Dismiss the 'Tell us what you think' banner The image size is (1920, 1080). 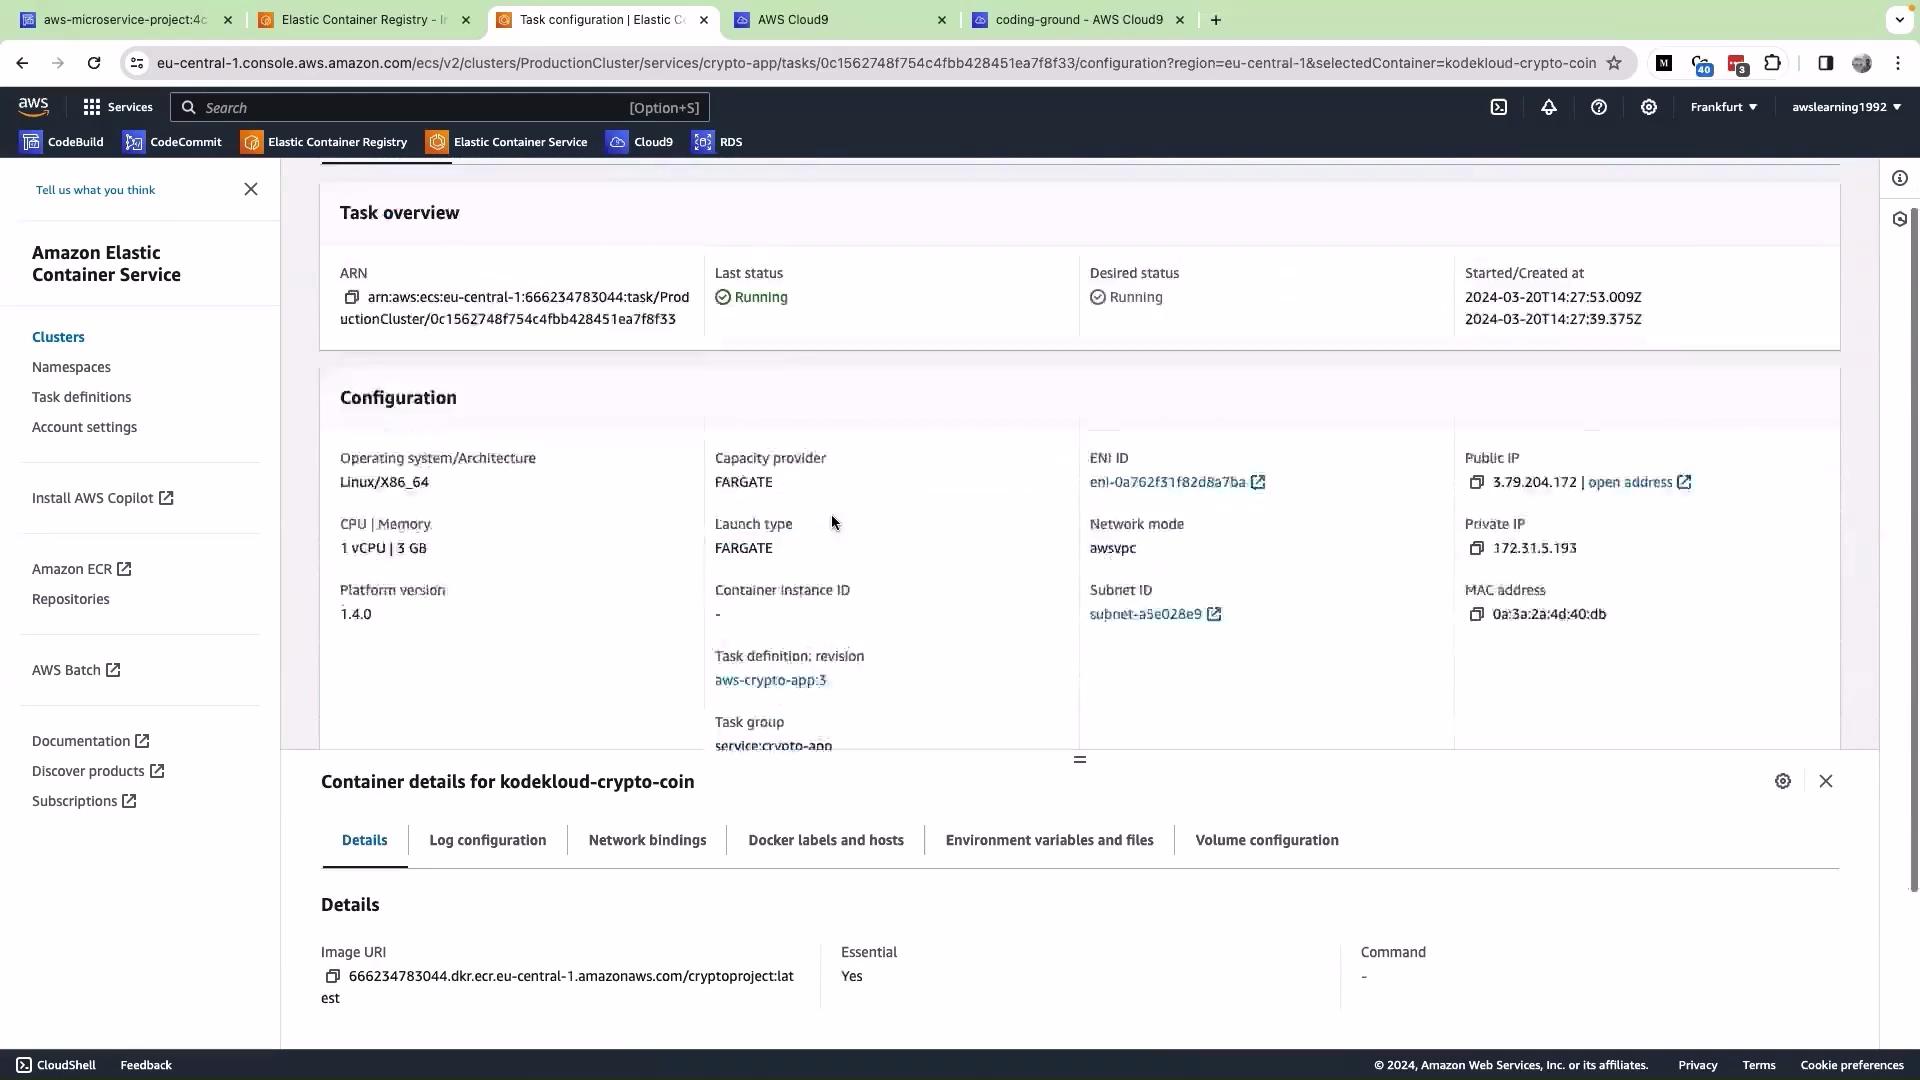[x=251, y=189]
